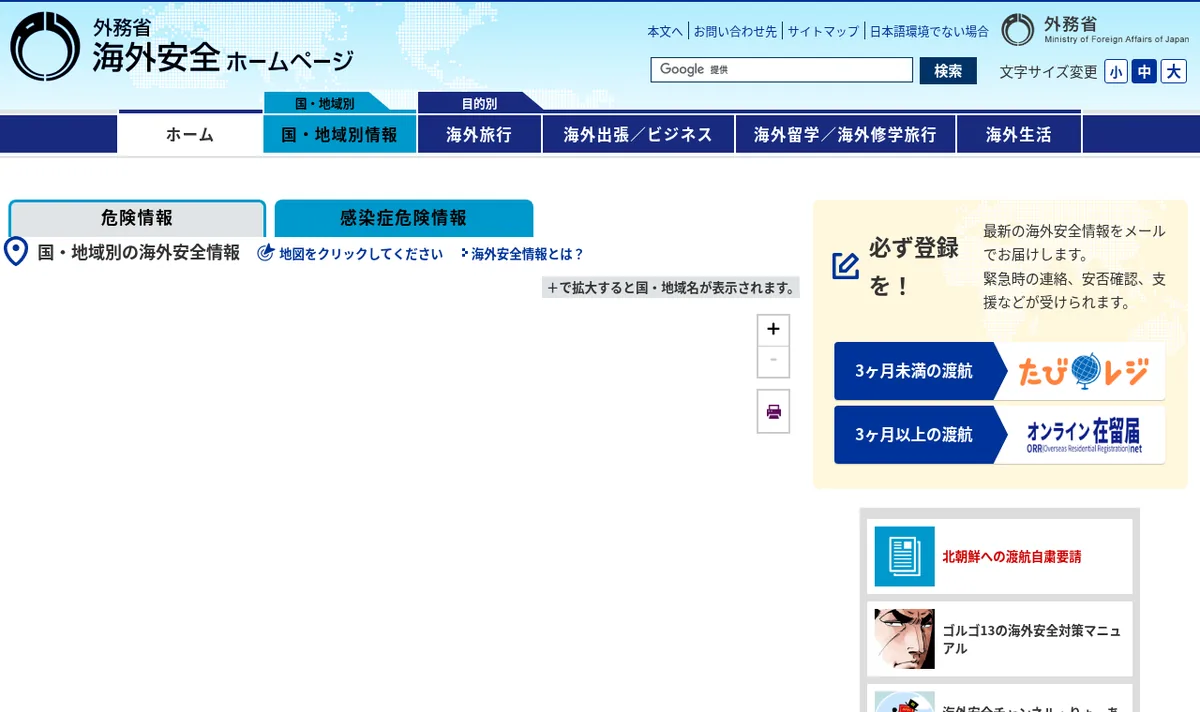The height and width of the screenshot is (712, 1200).
Task: Focus the Google custom search field
Action: coord(782,70)
